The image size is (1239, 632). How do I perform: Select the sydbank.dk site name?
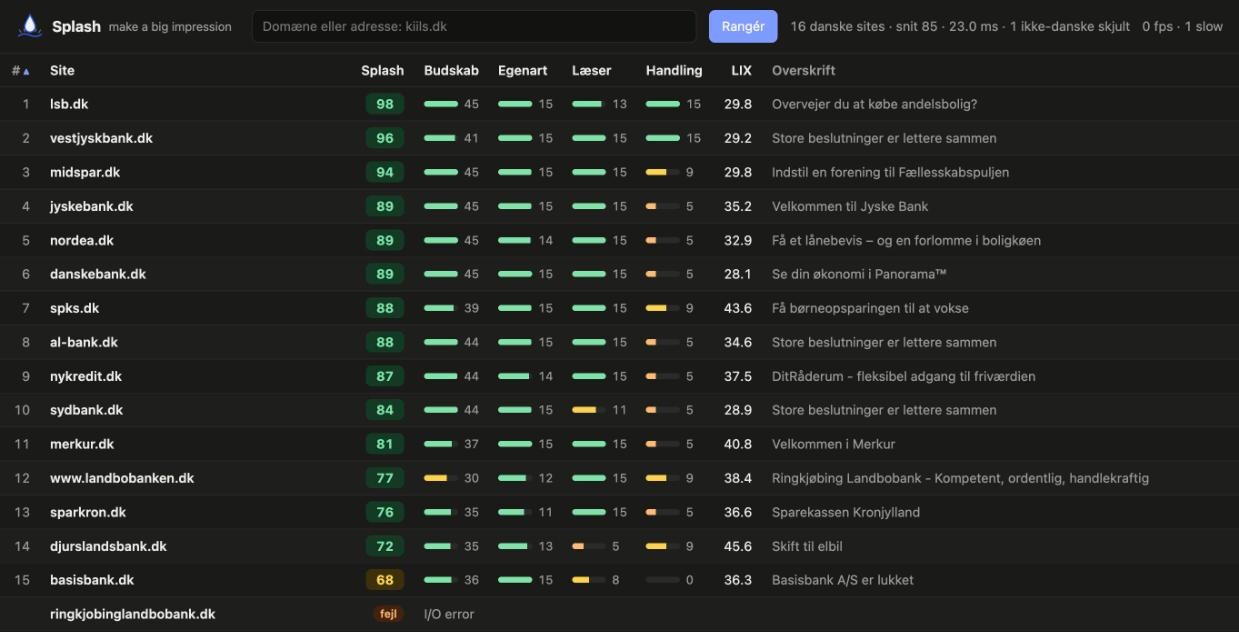tap(86, 410)
